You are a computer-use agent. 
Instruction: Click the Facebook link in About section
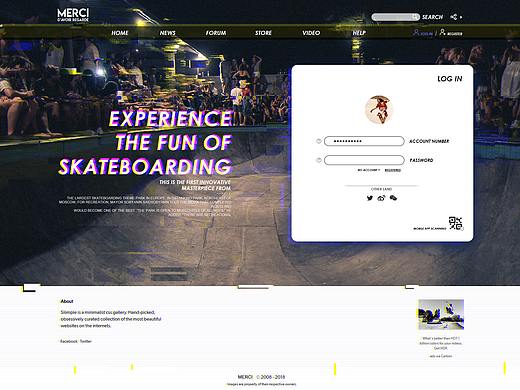[69, 341]
